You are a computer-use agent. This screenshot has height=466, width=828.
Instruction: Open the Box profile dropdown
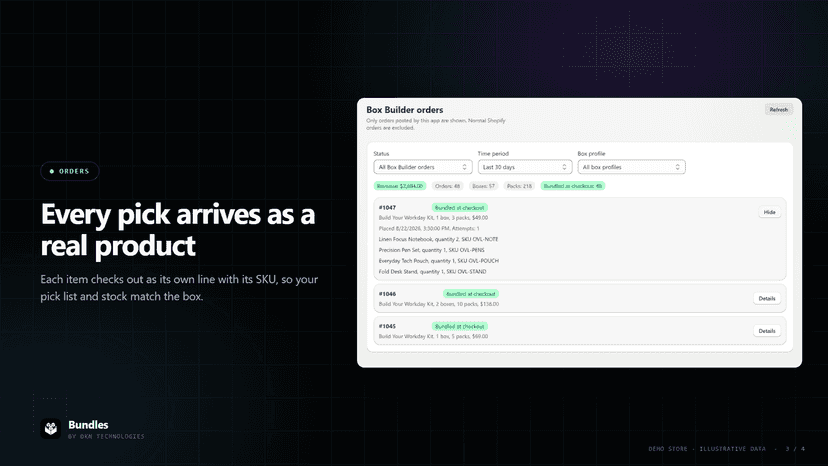coord(632,167)
